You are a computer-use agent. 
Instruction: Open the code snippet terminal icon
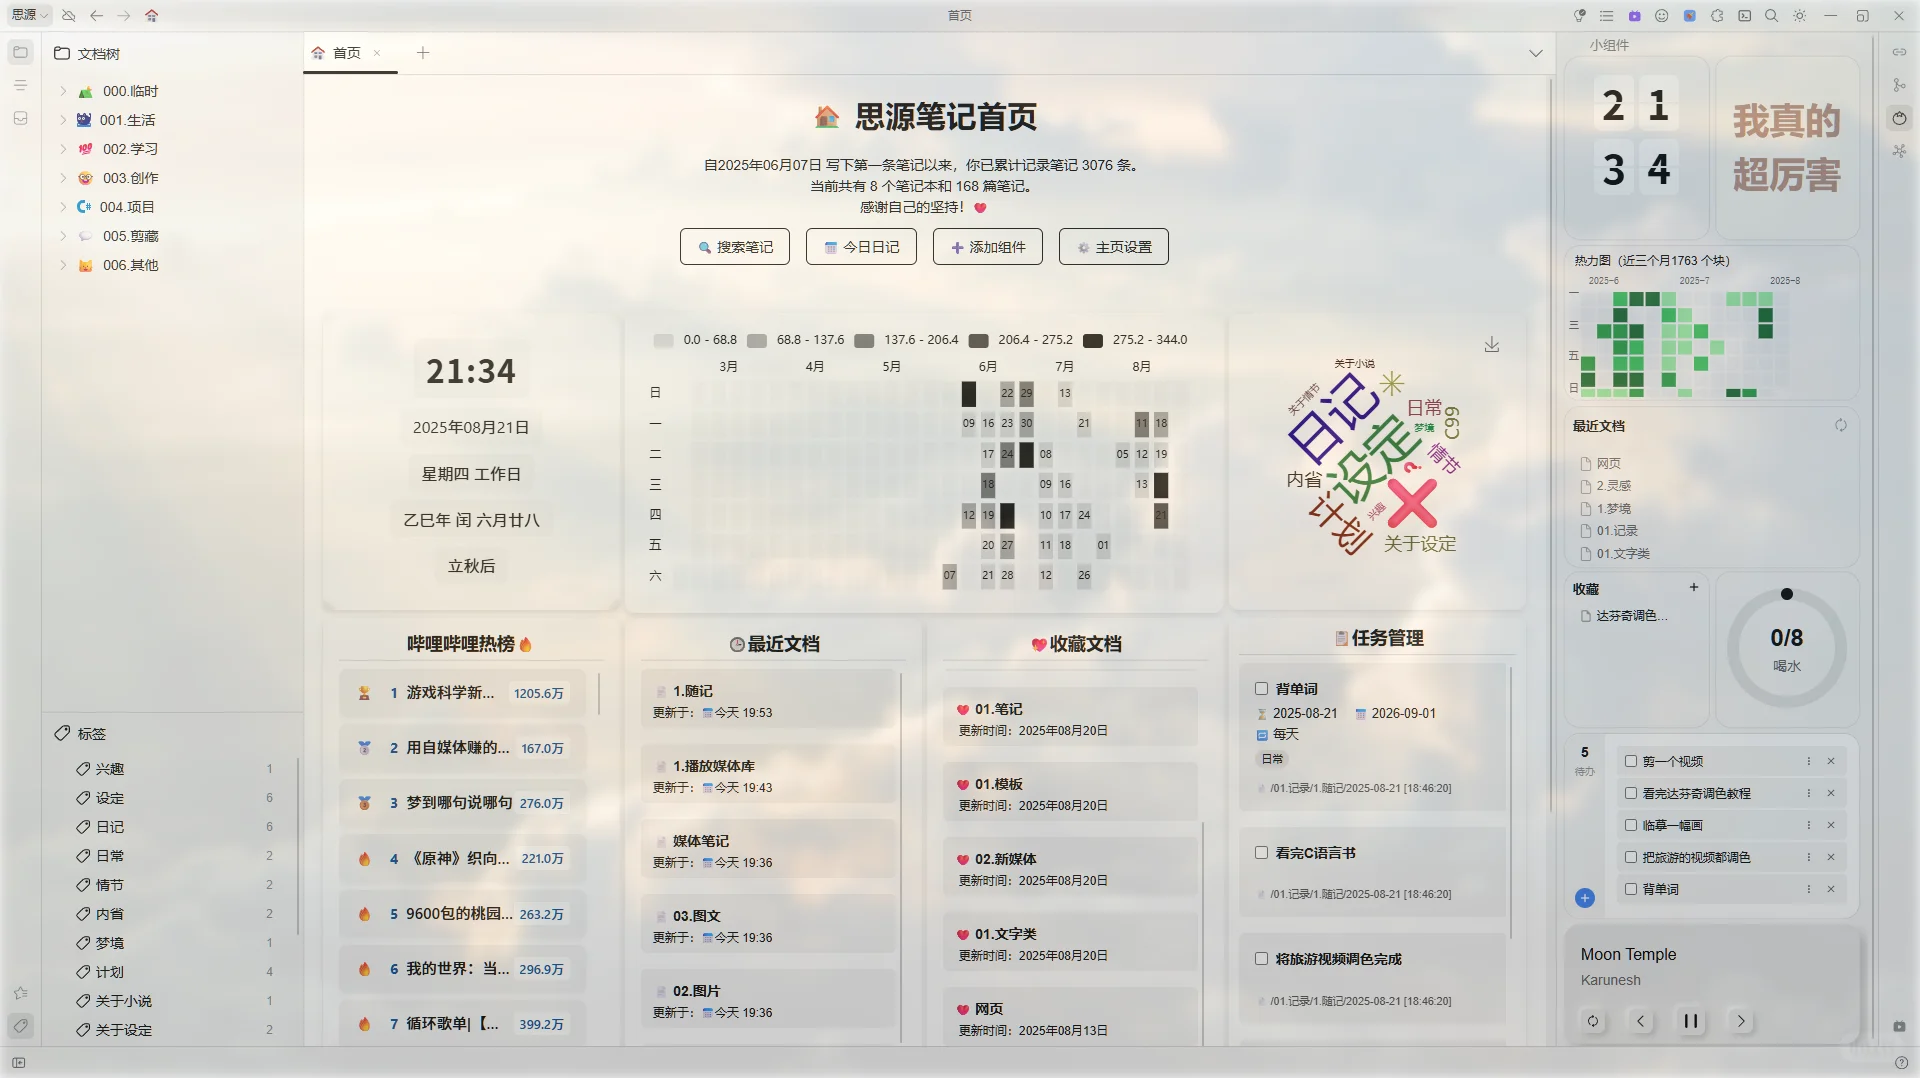coord(1746,16)
